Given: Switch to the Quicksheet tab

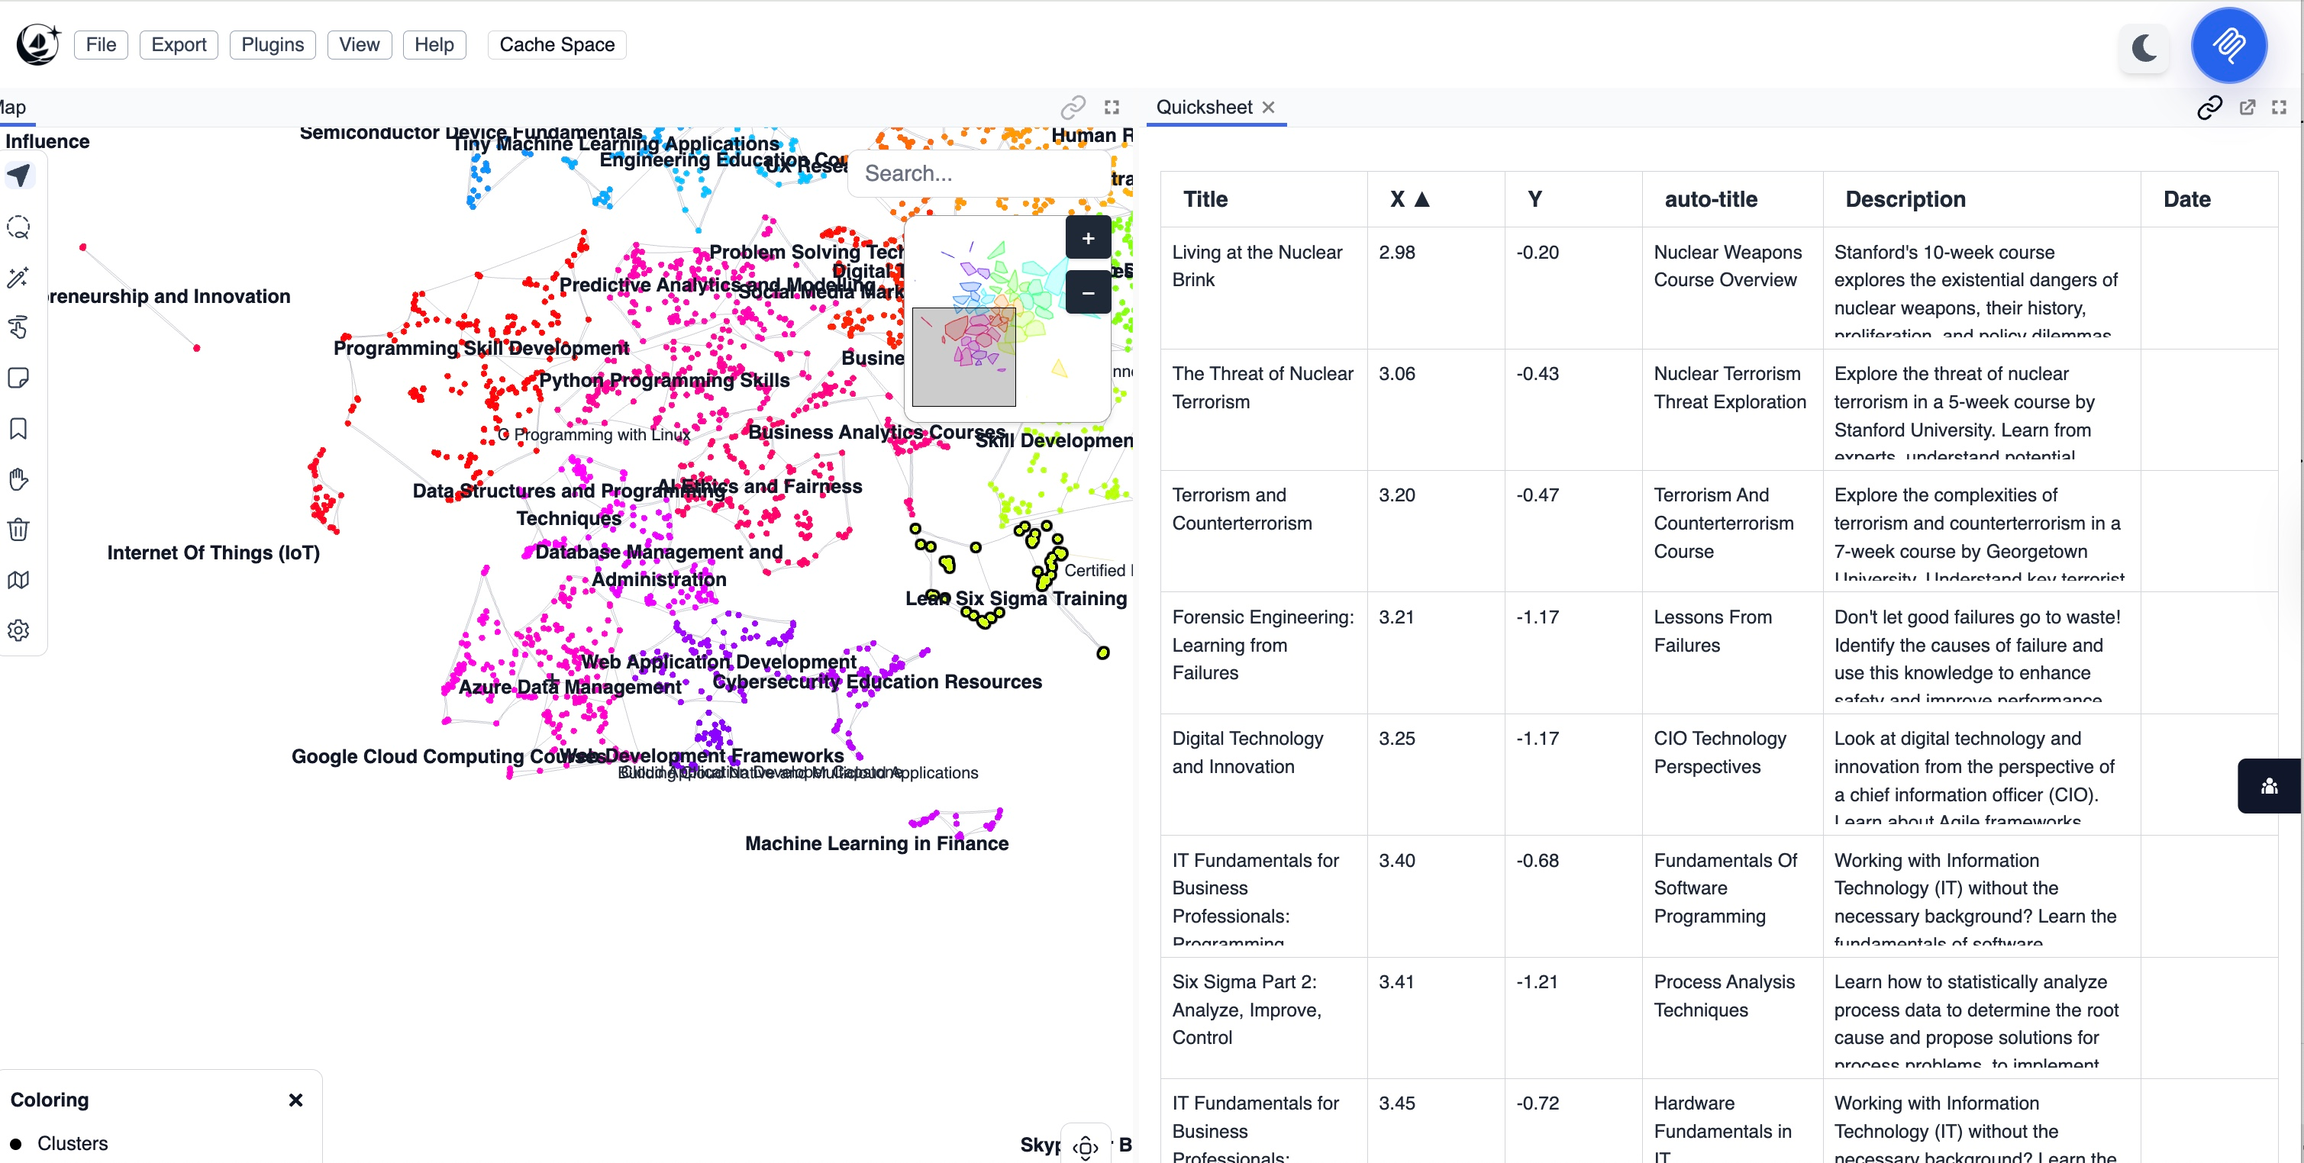Looking at the screenshot, I should click(x=1204, y=107).
